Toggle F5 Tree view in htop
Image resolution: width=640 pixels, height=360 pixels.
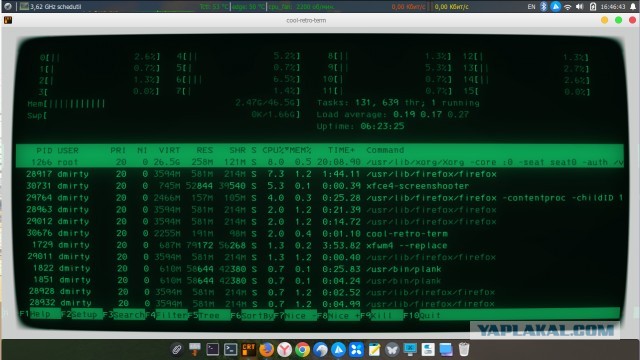point(209,315)
